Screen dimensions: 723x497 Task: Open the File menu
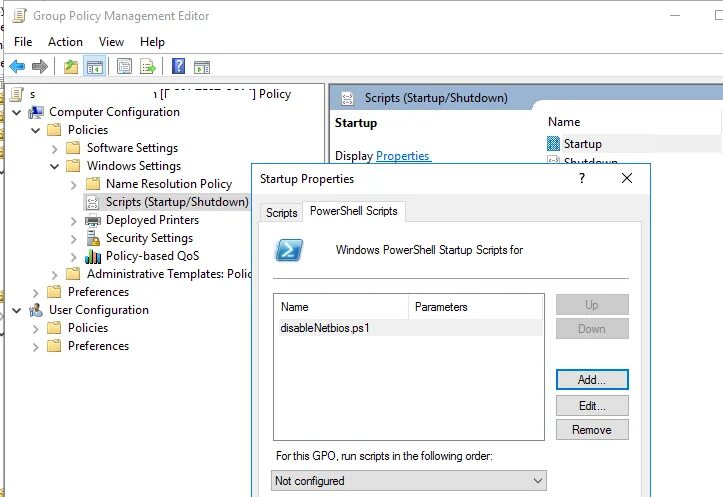coord(23,42)
